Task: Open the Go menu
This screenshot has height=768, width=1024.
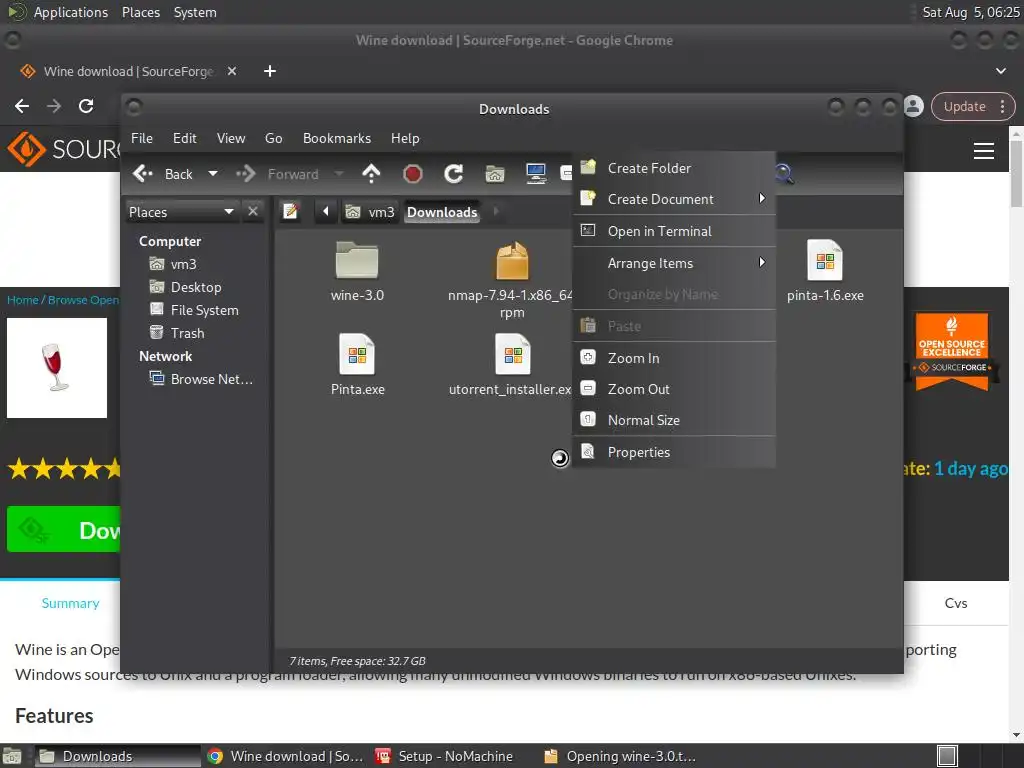Action: pyautogui.click(x=274, y=138)
